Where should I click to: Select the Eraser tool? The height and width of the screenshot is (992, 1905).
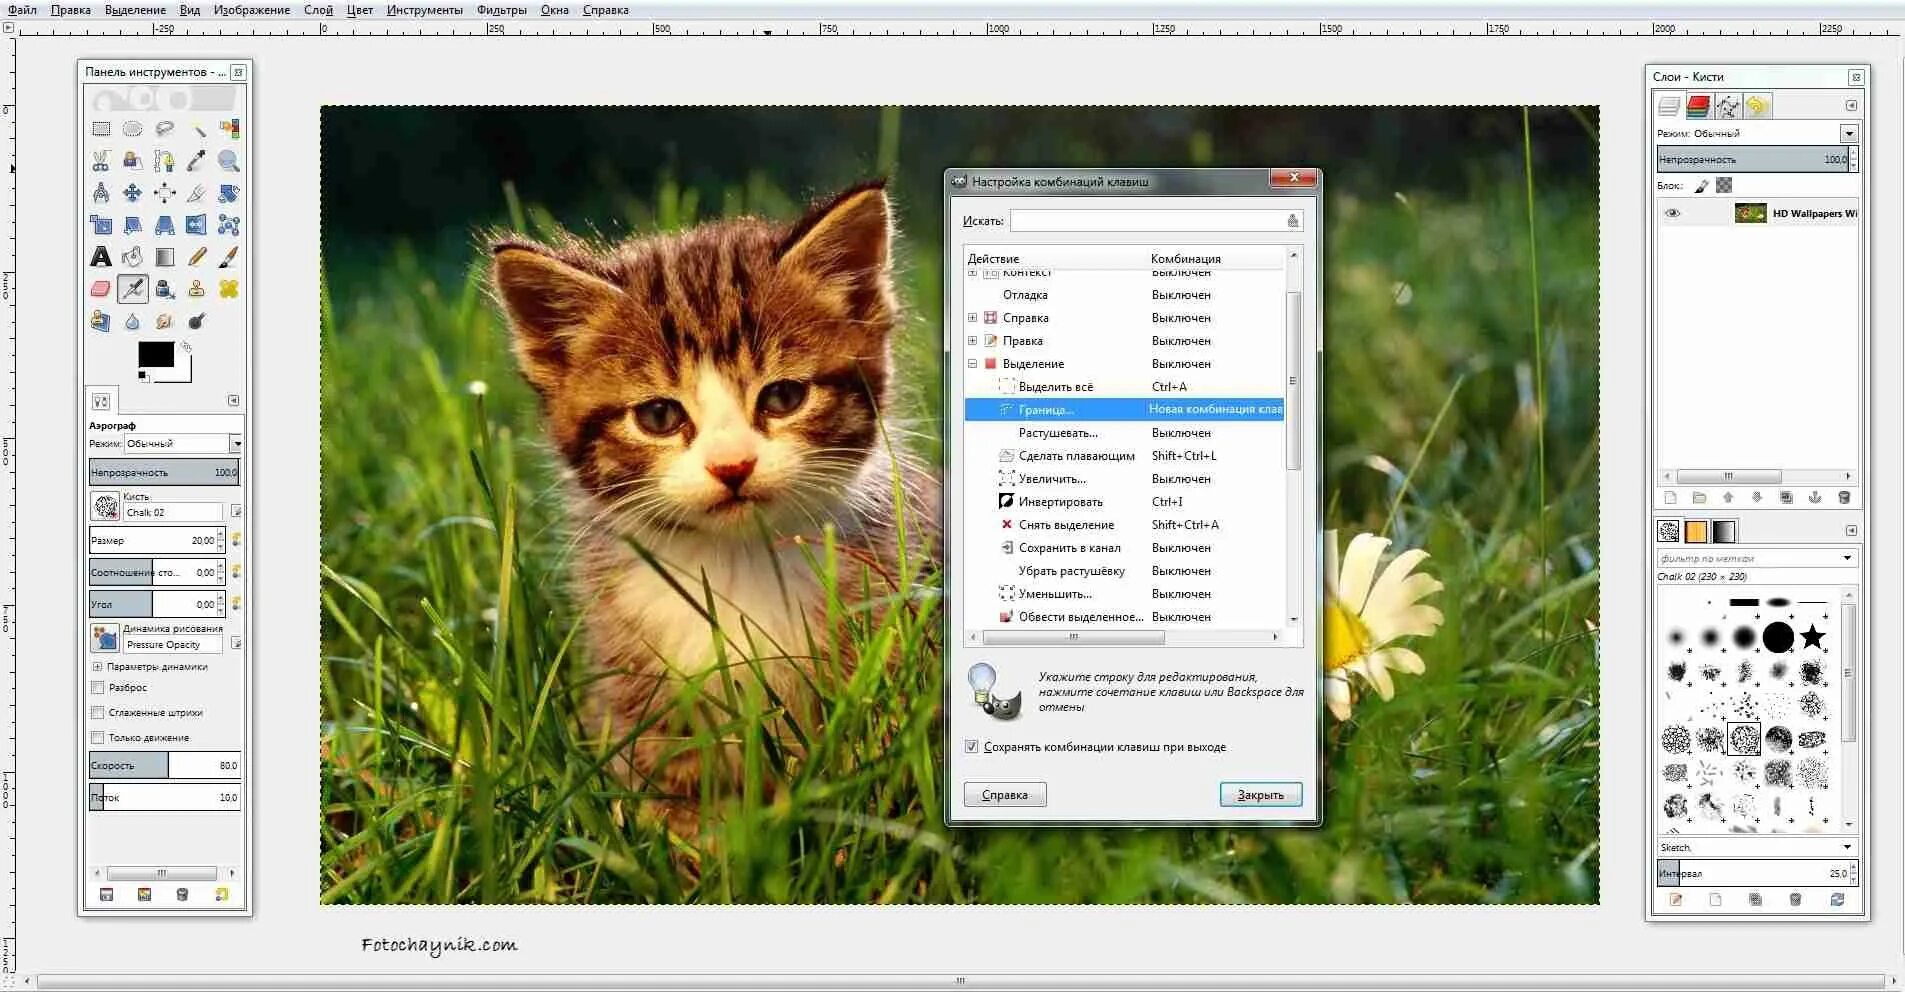(101, 289)
